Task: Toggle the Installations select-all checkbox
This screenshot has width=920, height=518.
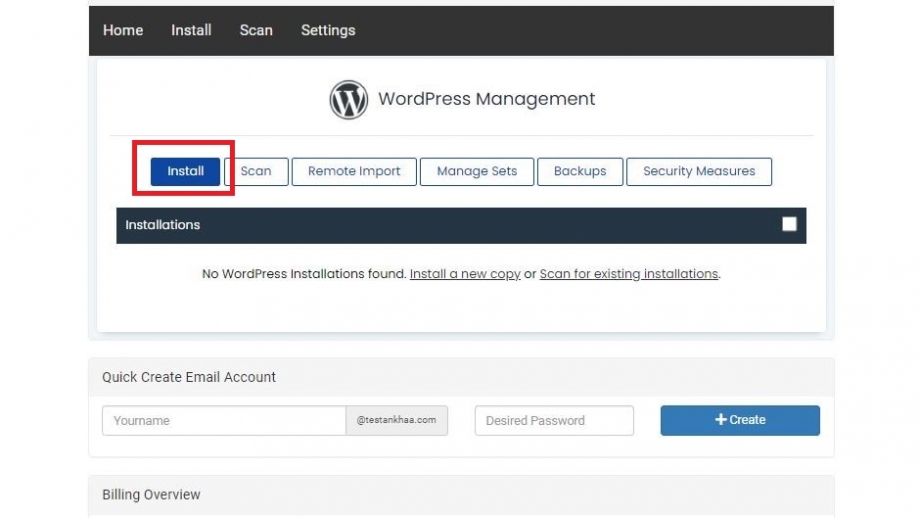Action: click(789, 224)
